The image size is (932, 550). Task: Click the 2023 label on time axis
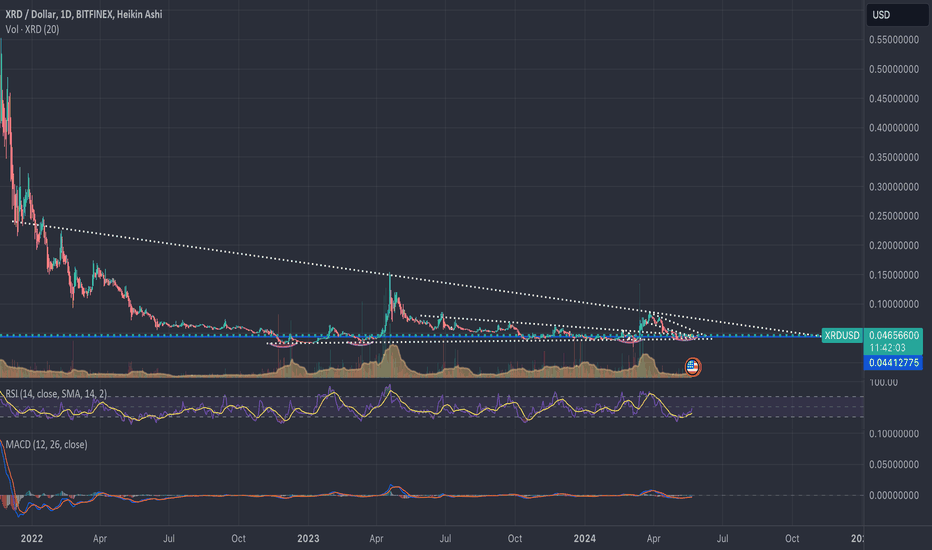click(308, 538)
